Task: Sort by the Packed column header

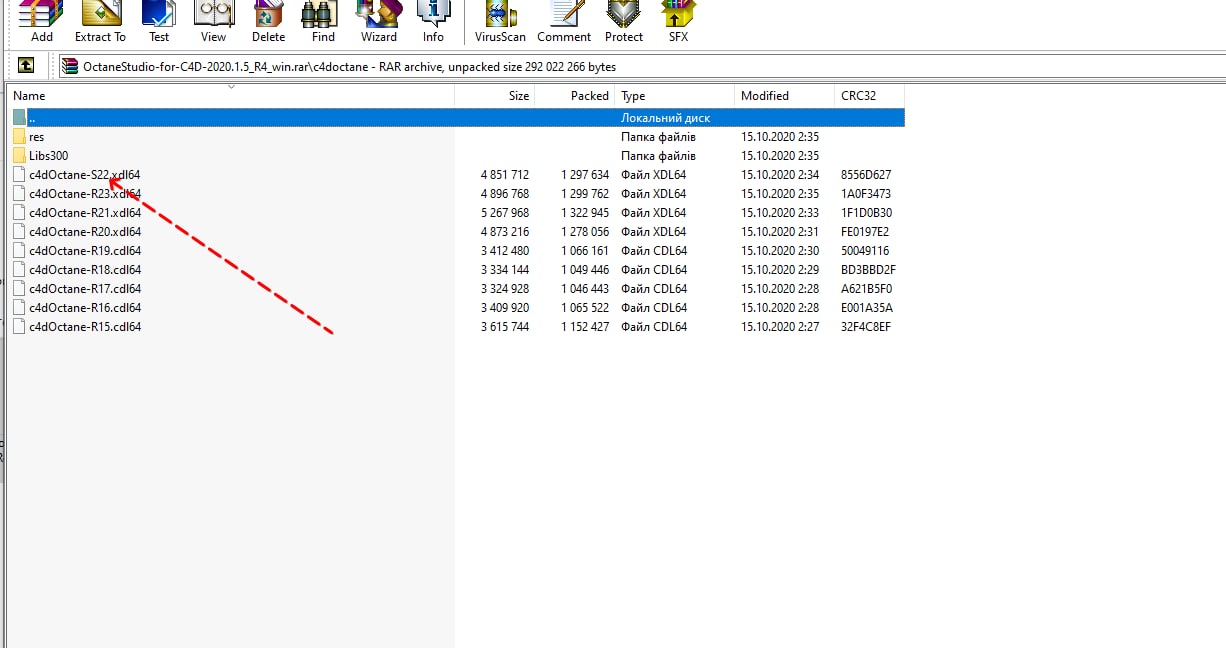Action: coord(575,96)
